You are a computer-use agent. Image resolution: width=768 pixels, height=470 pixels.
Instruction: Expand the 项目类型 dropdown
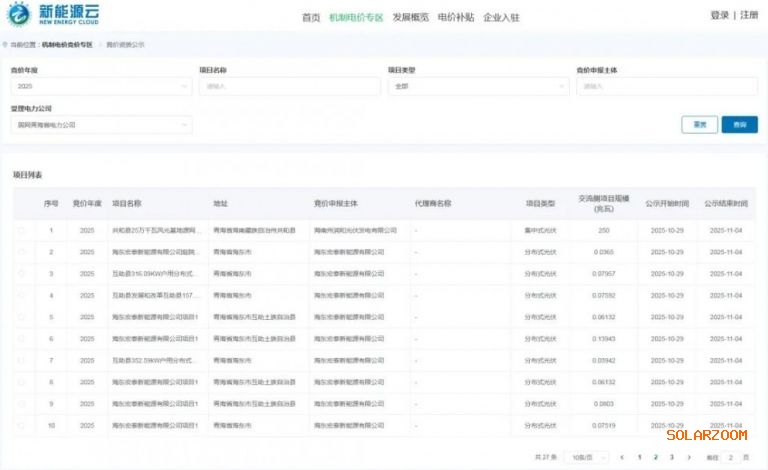coord(478,87)
